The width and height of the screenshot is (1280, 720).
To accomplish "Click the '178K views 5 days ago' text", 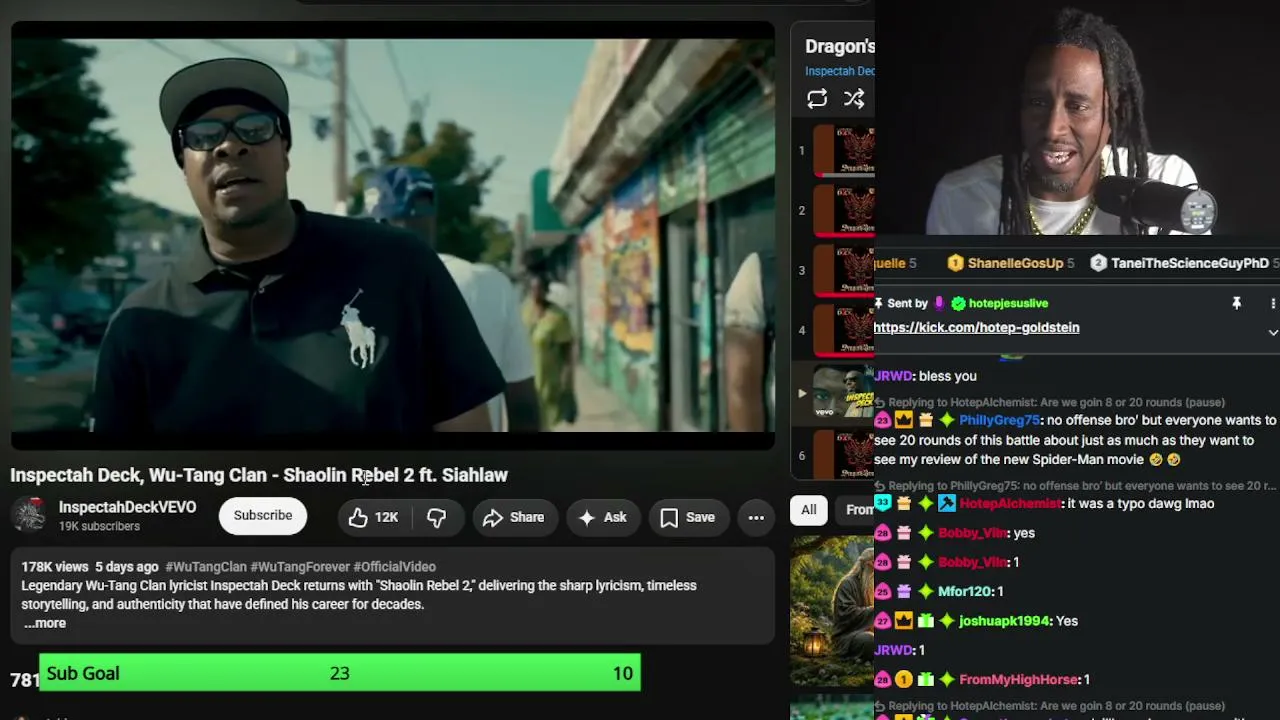I will click(x=90, y=567).
